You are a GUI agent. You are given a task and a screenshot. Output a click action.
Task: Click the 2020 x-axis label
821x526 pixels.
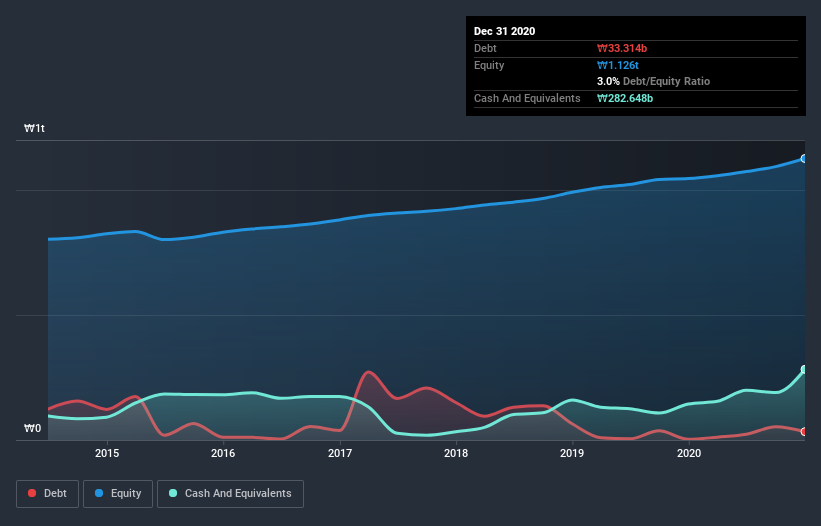tap(689, 453)
